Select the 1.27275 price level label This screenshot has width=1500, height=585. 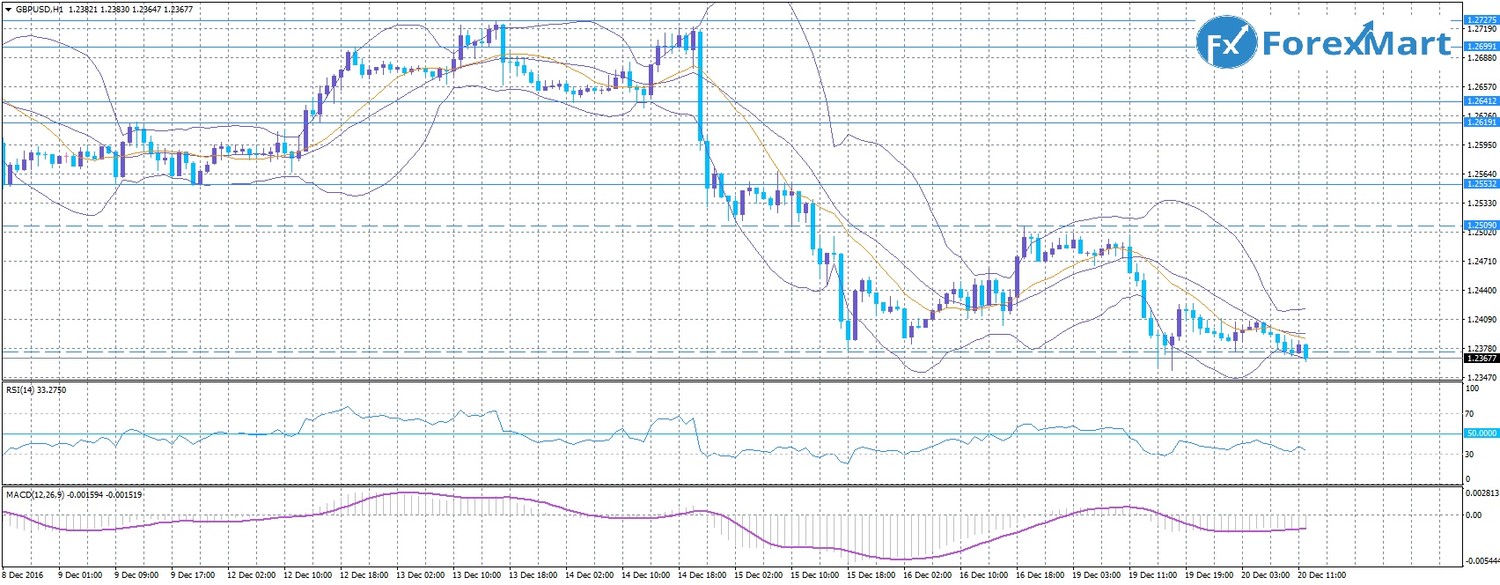coord(1480,19)
